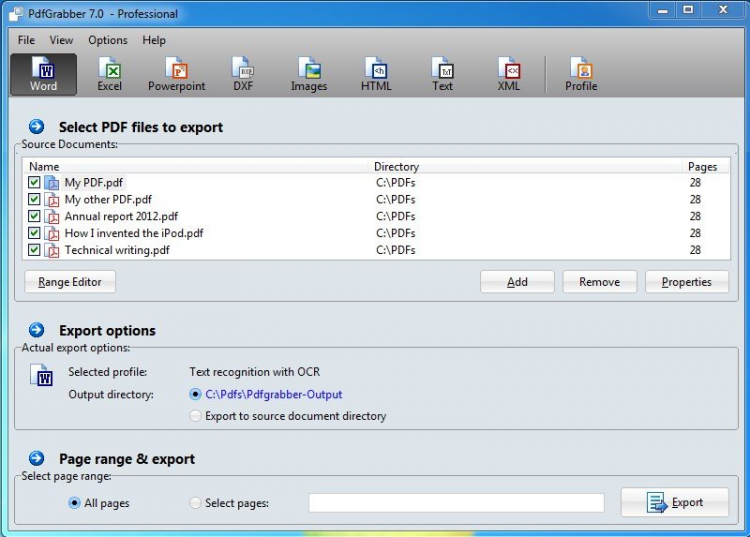The image size is (750, 537).
Task: Choose HTML export format
Action: 376,75
